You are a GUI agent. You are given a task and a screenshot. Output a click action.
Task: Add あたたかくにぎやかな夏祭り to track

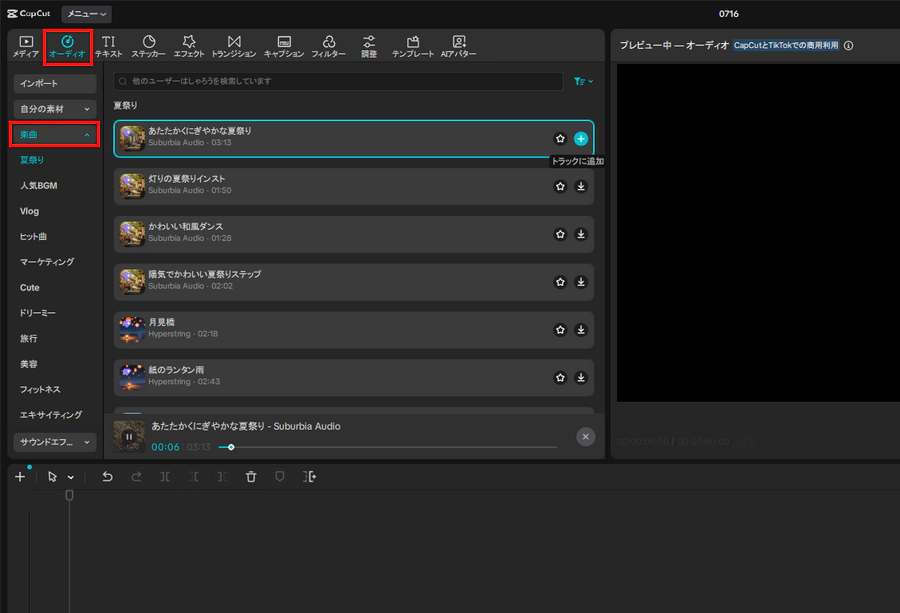(x=581, y=138)
